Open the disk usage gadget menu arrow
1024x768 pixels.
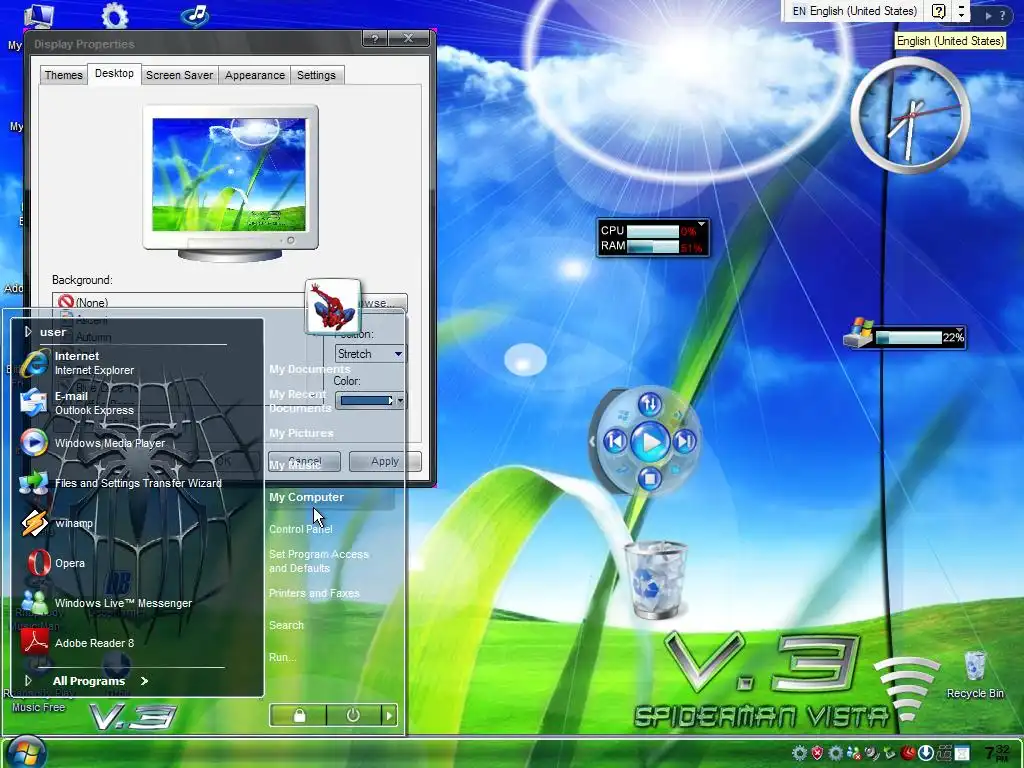(959, 330)
